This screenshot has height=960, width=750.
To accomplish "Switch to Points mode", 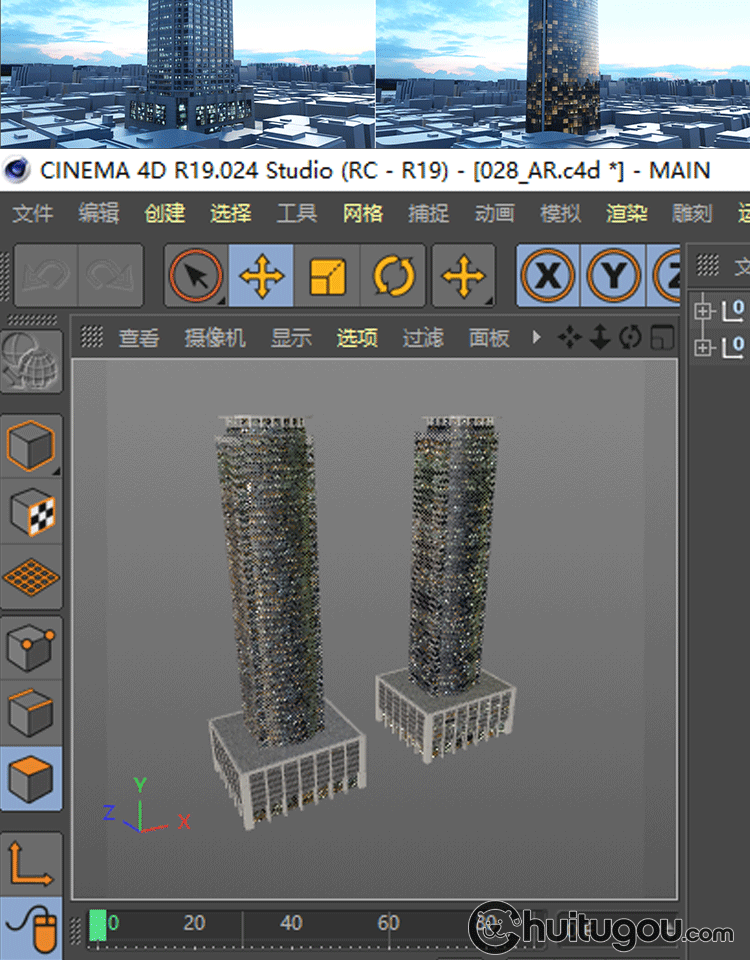I will [x=32, y=648].
